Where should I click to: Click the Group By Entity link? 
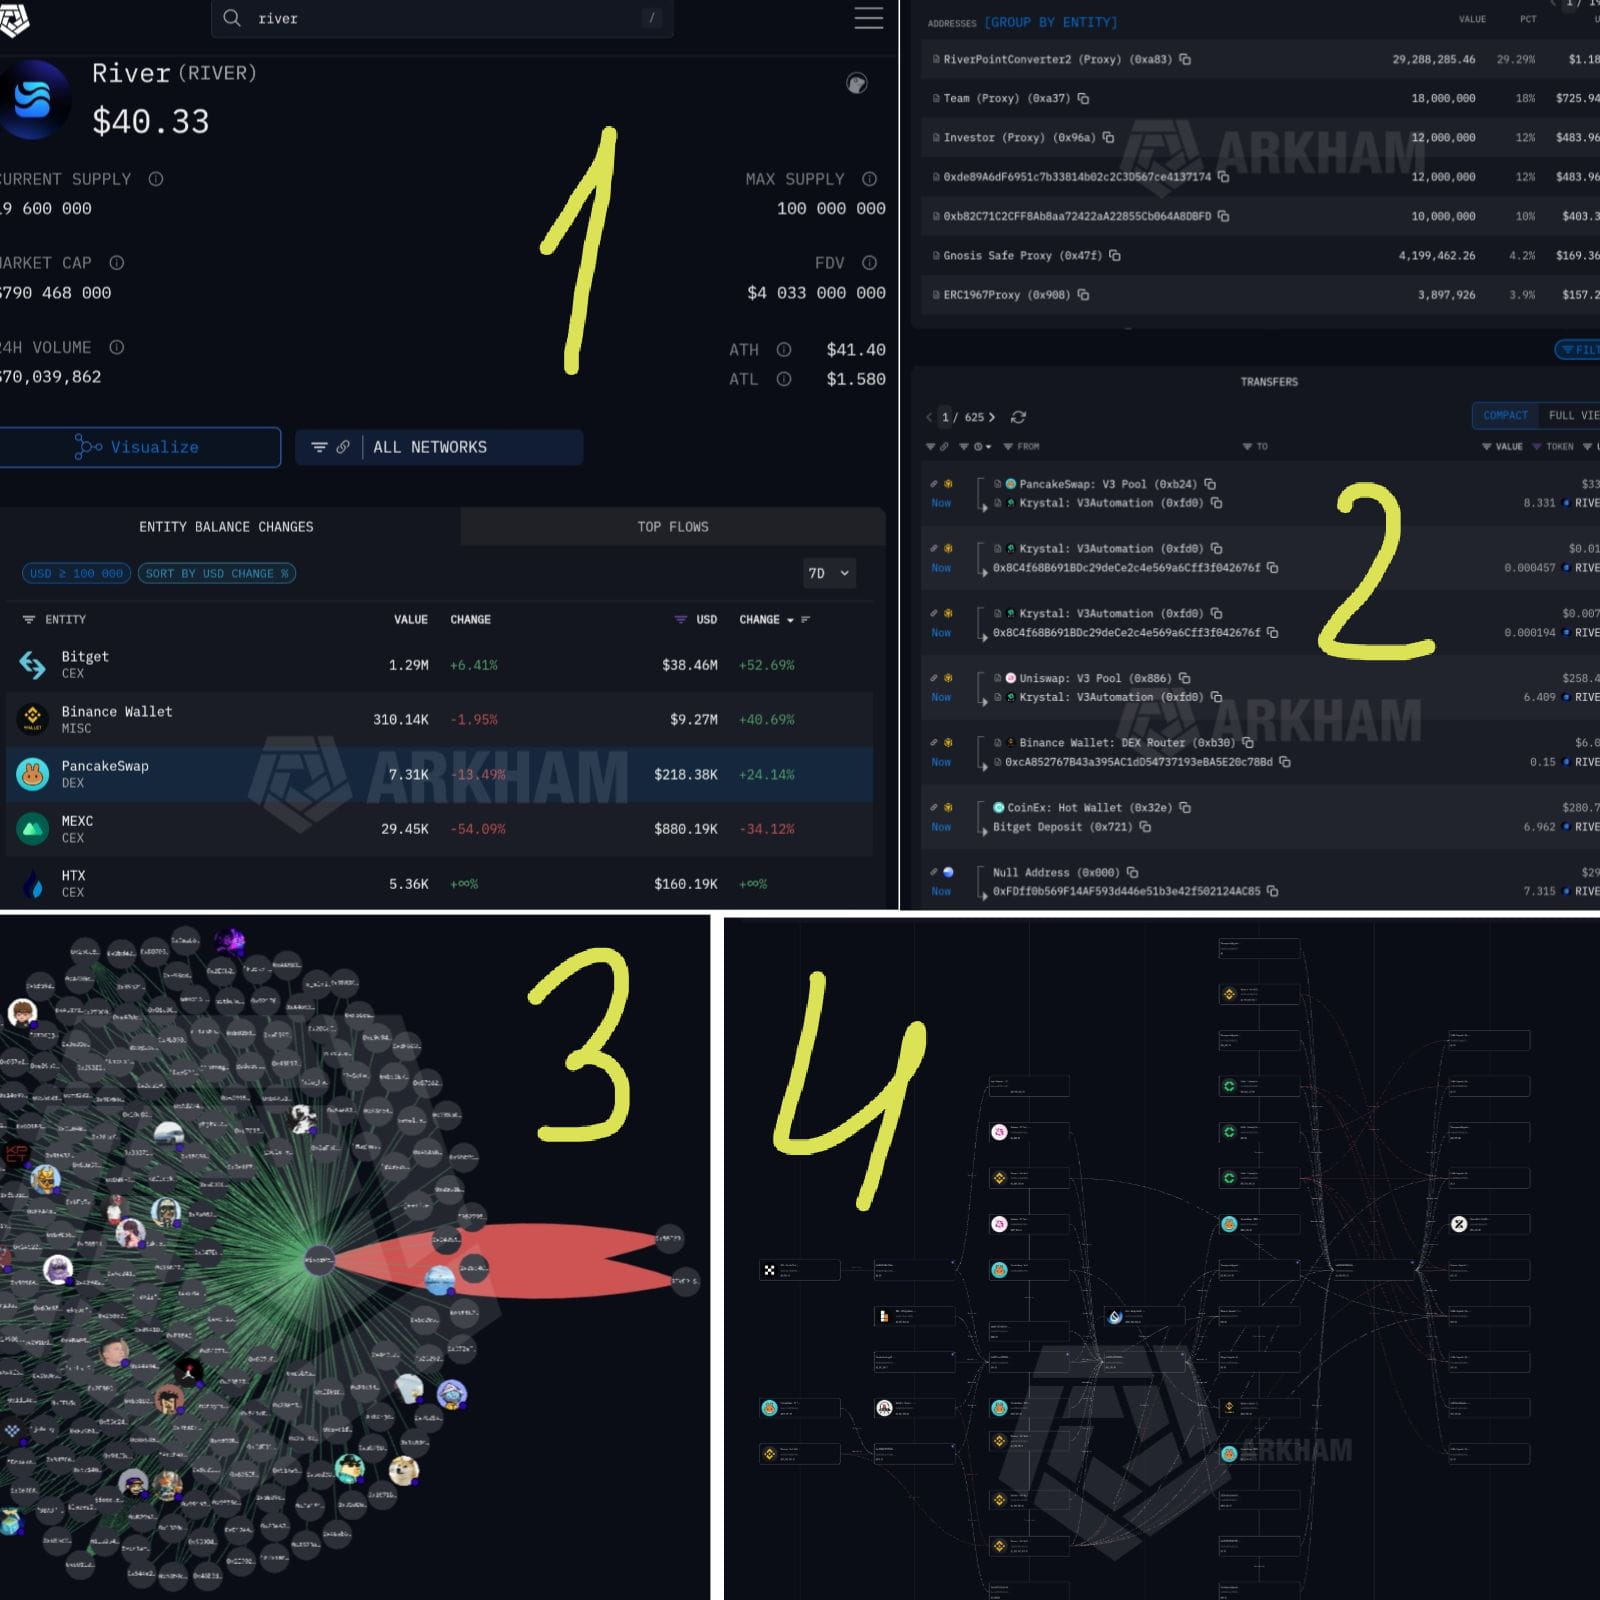point(1050,22)
